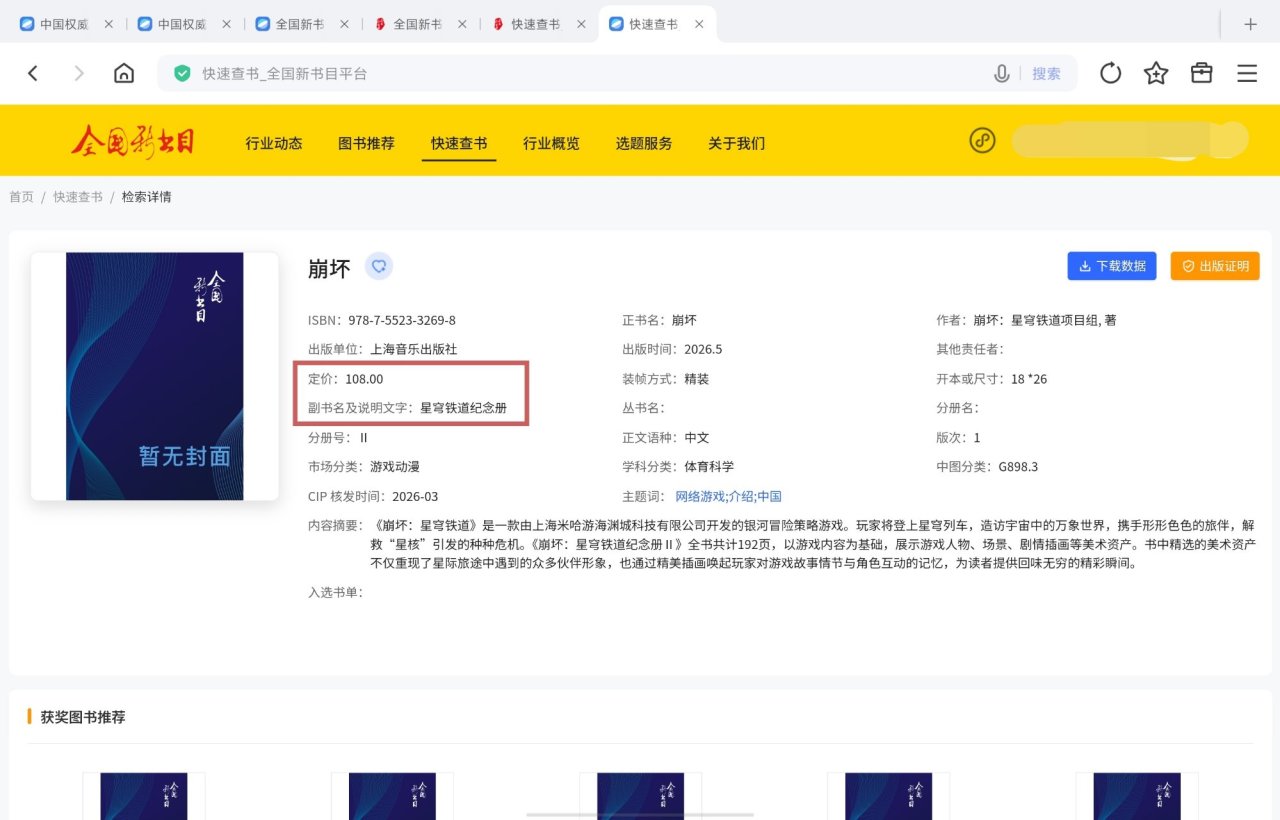Close the active 快速查书 tab

[x=698, y=24]
